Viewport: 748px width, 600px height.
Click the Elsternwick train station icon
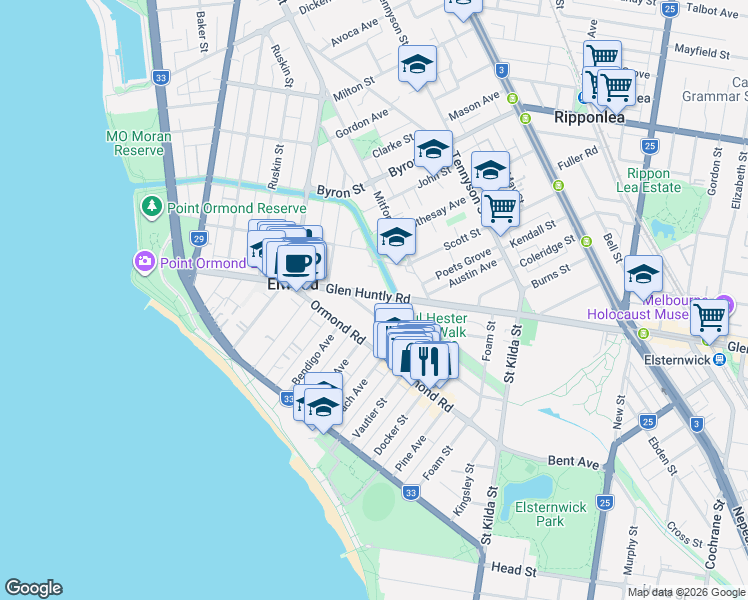point(719,360)
